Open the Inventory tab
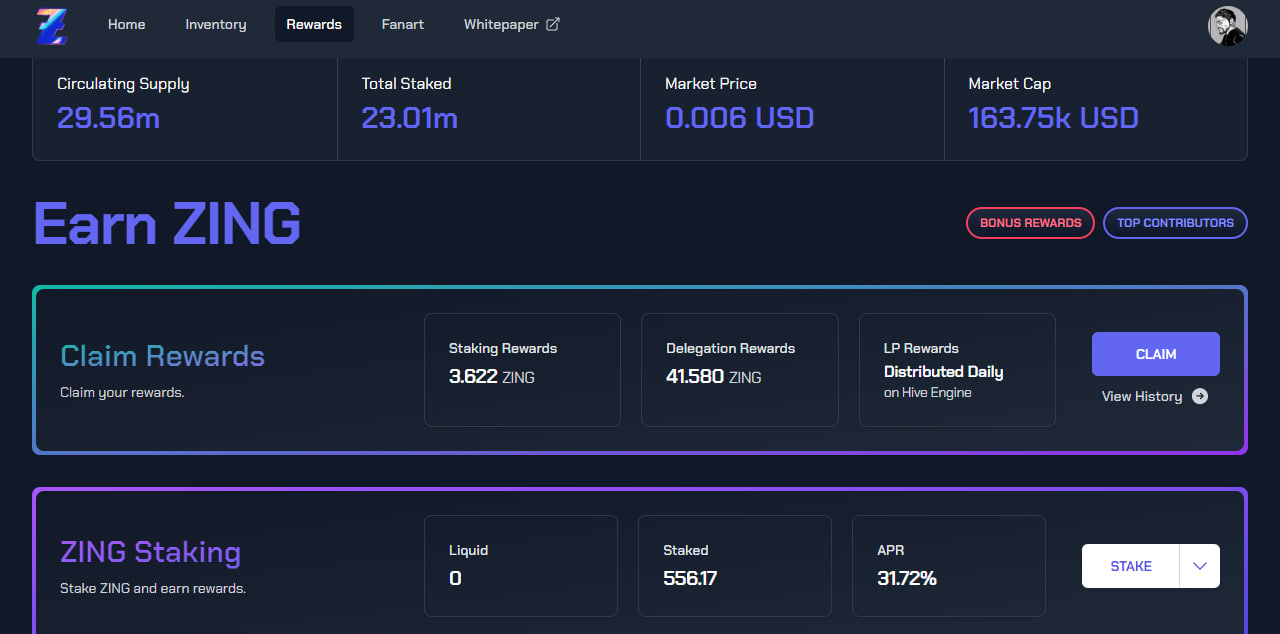This screenshot has width=1280, height=634. [216, 24]
